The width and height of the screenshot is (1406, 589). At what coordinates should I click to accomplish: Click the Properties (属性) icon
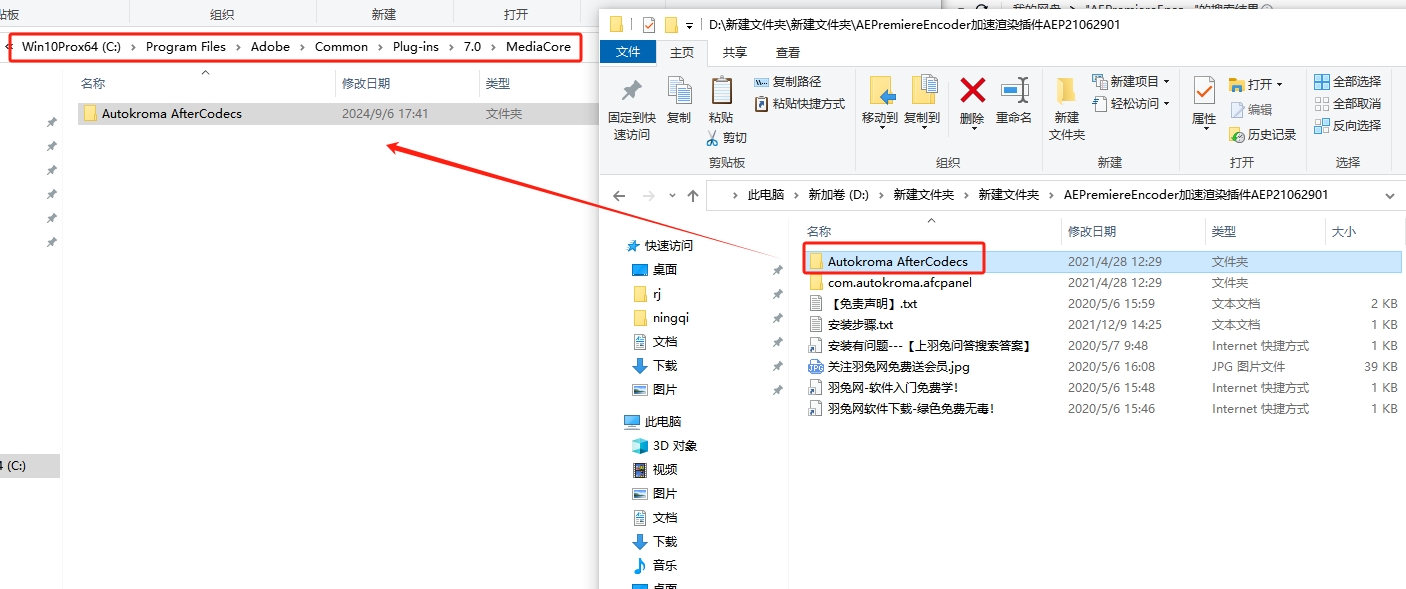click(1204, 91)
